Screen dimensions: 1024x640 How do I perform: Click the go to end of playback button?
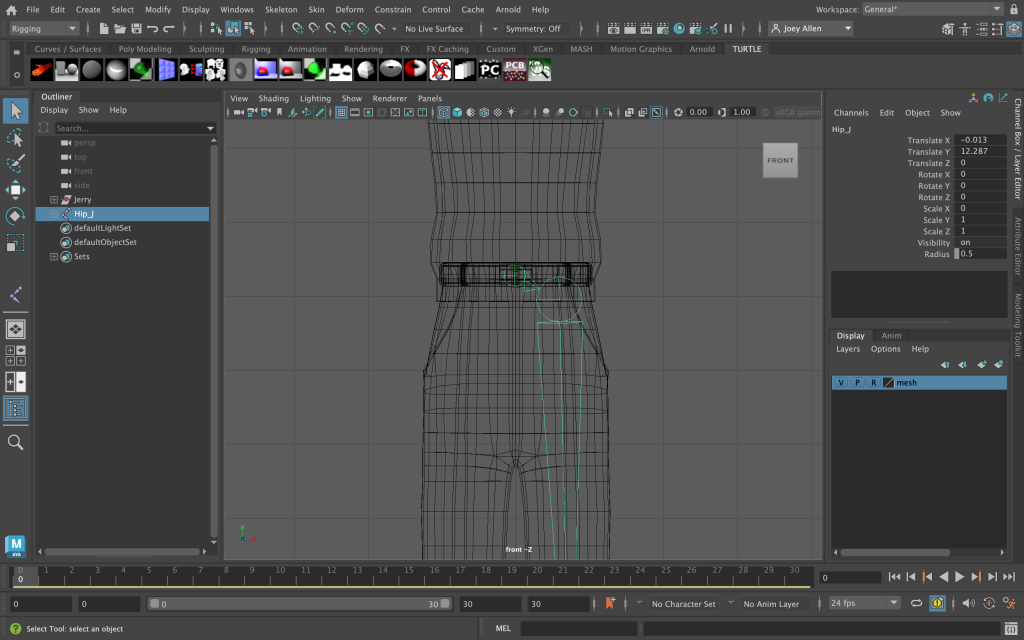click(1008, 577)
